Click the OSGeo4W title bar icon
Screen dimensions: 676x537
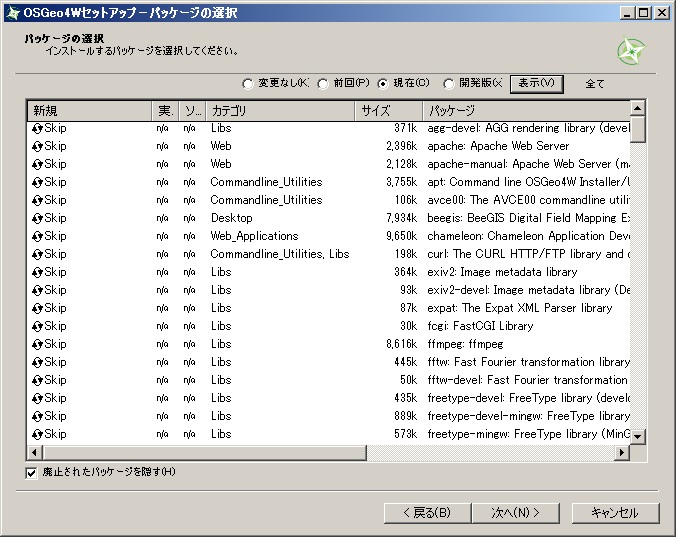point(12,12)
